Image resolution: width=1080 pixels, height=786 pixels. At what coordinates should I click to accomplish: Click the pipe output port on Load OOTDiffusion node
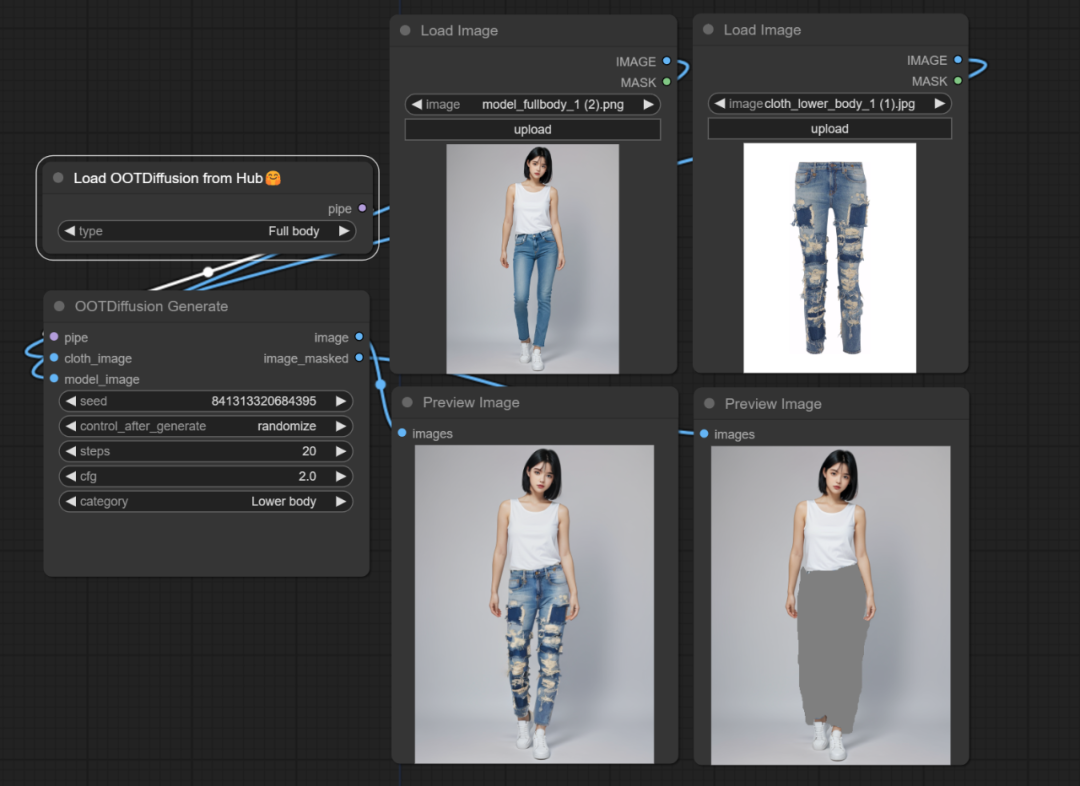click(362, 208)
